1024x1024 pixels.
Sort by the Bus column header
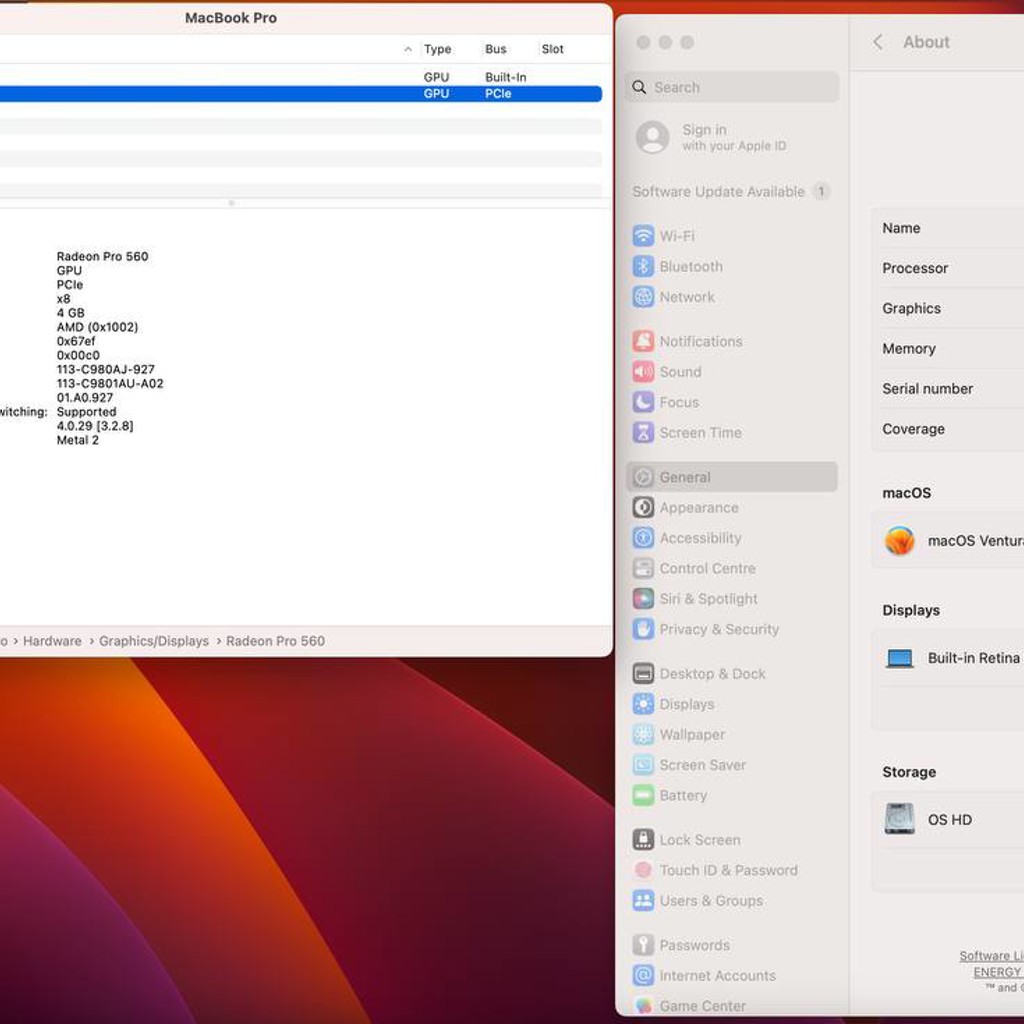(x=496, y=49)
